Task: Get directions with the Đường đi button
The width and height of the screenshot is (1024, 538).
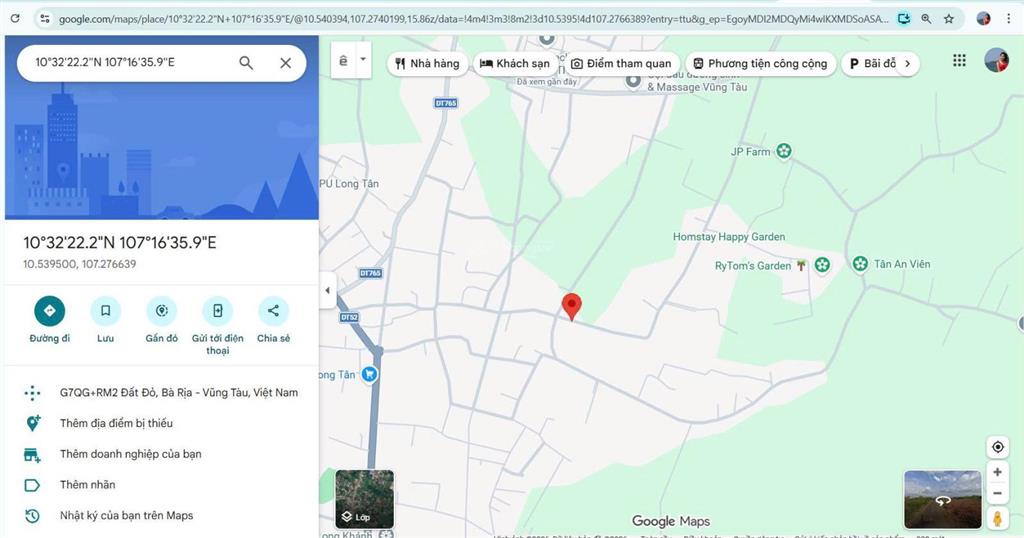Action: 50,319
